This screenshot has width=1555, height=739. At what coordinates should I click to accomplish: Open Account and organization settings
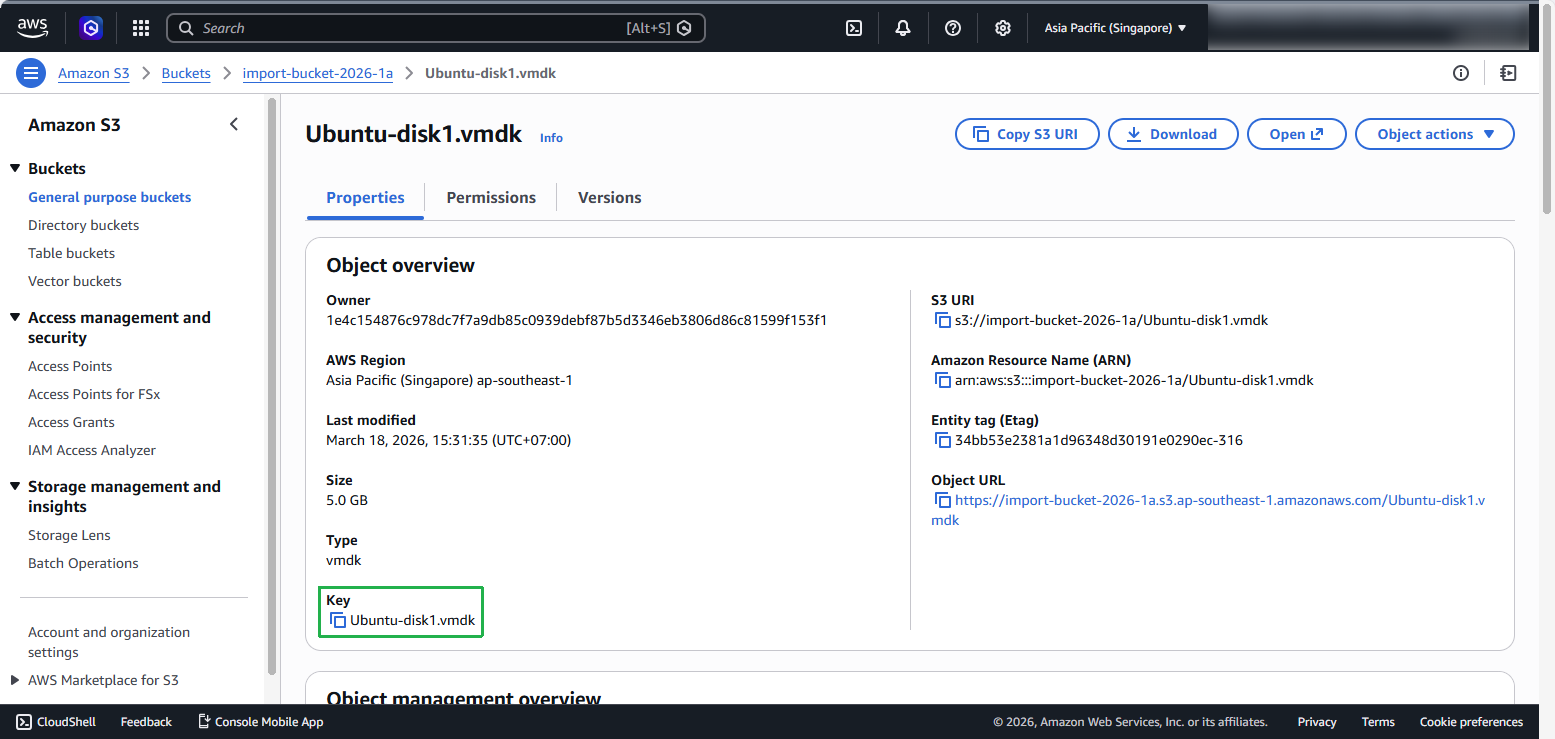(109, 642)
